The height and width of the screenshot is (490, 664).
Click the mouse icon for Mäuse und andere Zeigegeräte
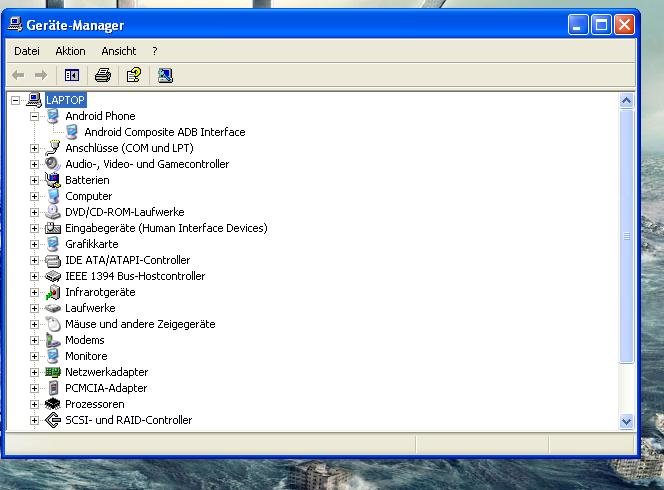(x=53, y=324)
